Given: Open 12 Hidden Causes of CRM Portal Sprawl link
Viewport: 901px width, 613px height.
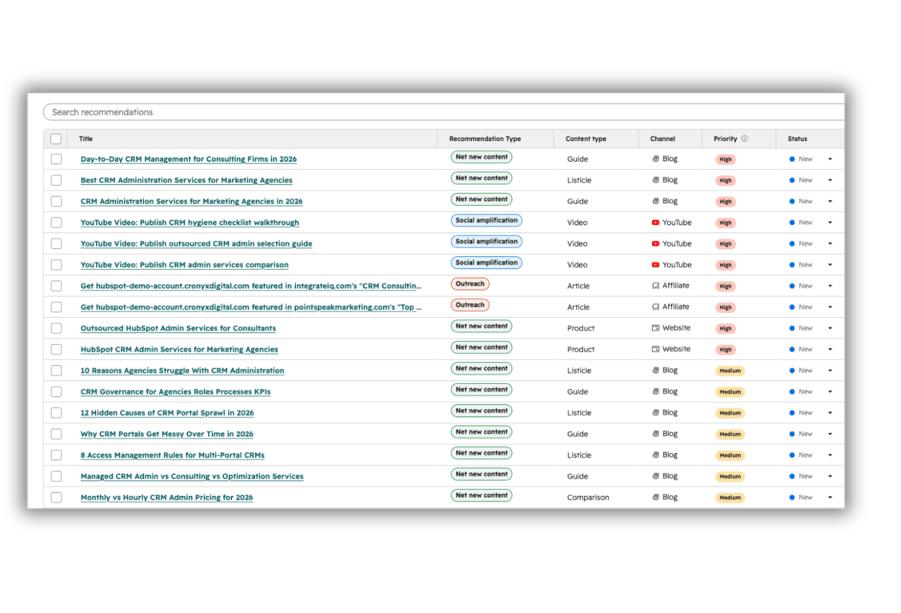Looking at the screenshot, I should [x=167, y=413].
